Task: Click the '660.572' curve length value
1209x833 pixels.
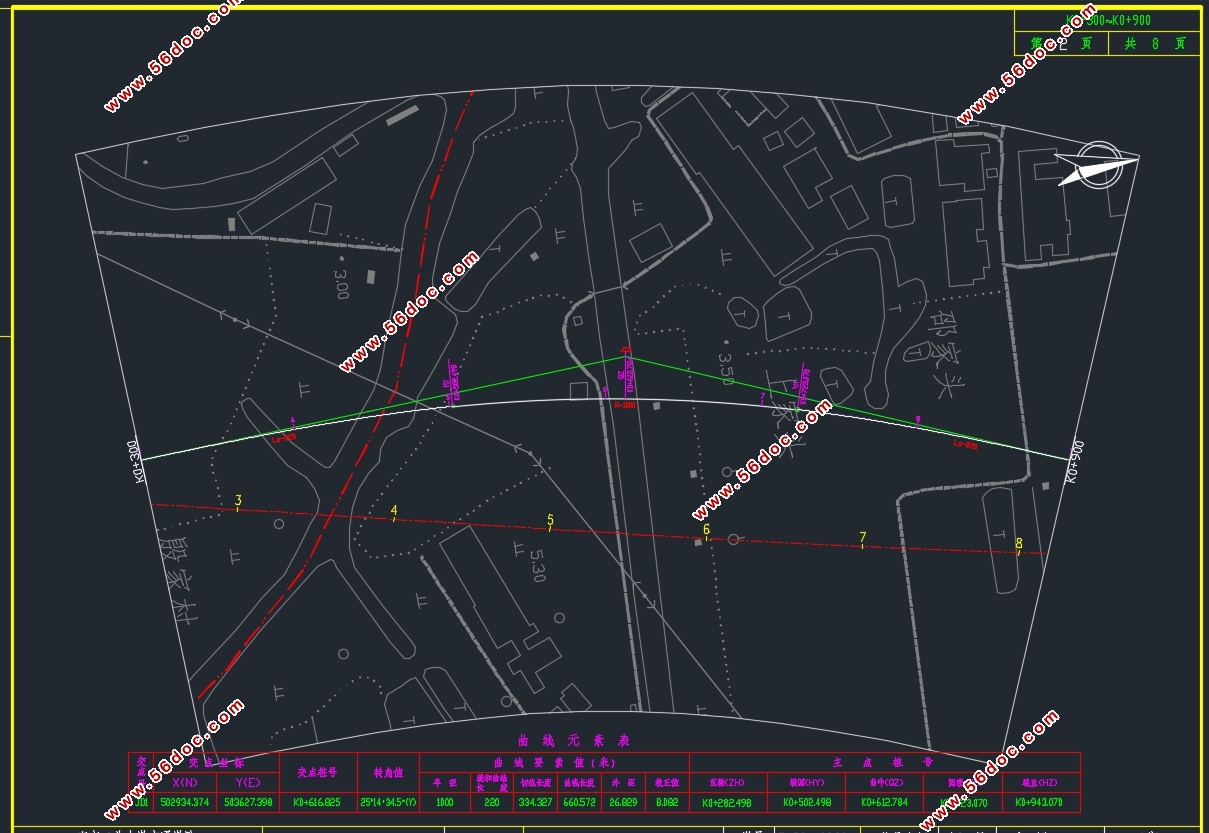Action: [x=579, y=802]
